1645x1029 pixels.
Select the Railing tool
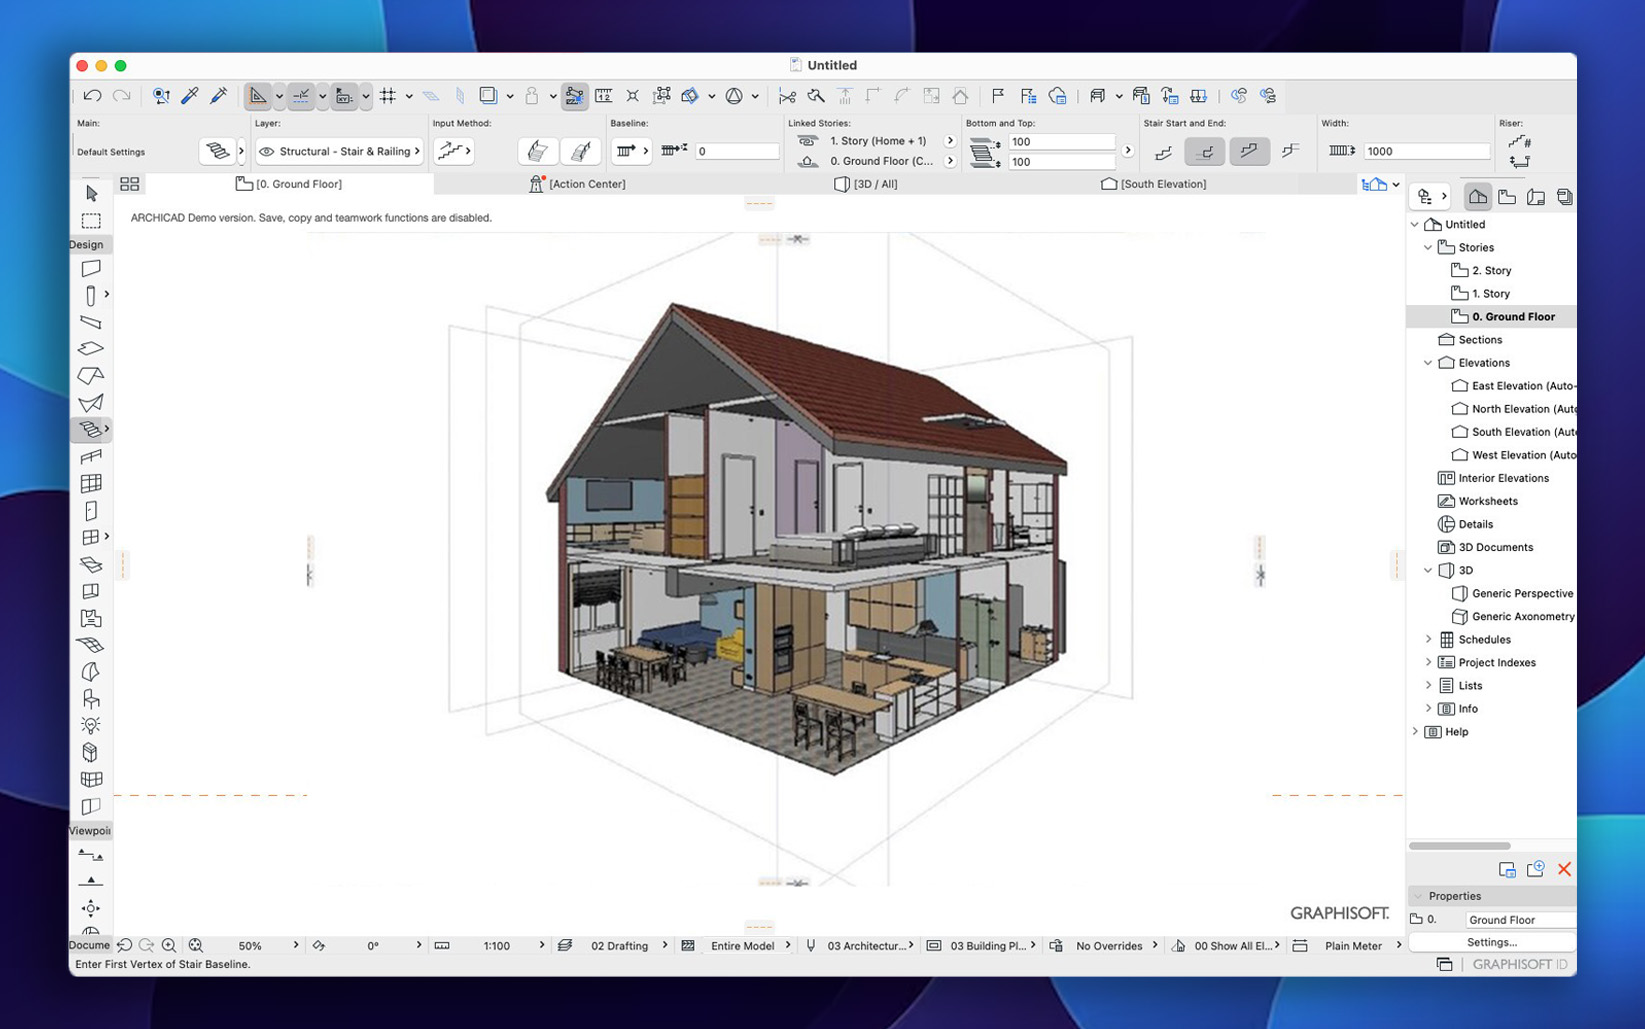(91, 456)
